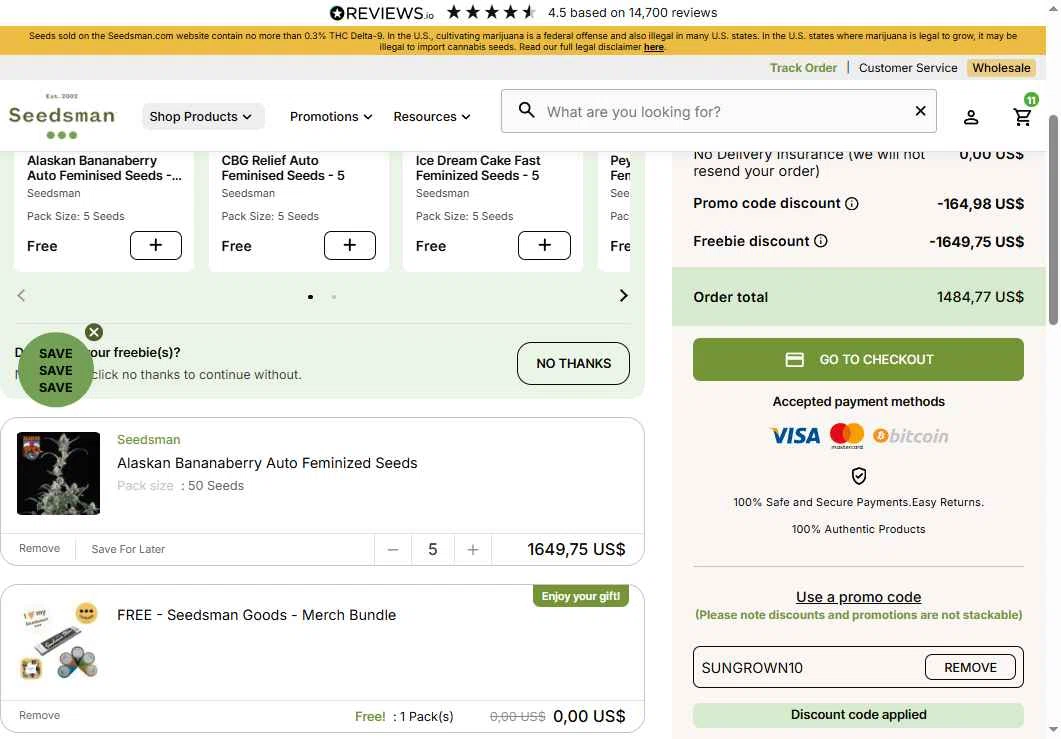This screenshot has height=739, width=1061.
Task: Click the page vertical scrollbar
Action: tap(1053, 220)
